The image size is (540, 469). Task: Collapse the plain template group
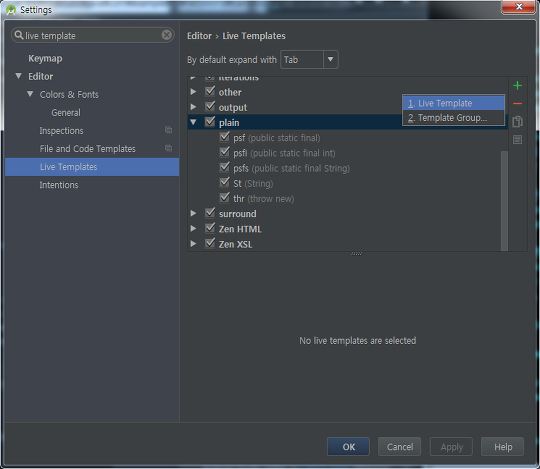pyautogui.click(x=193, y=122)
